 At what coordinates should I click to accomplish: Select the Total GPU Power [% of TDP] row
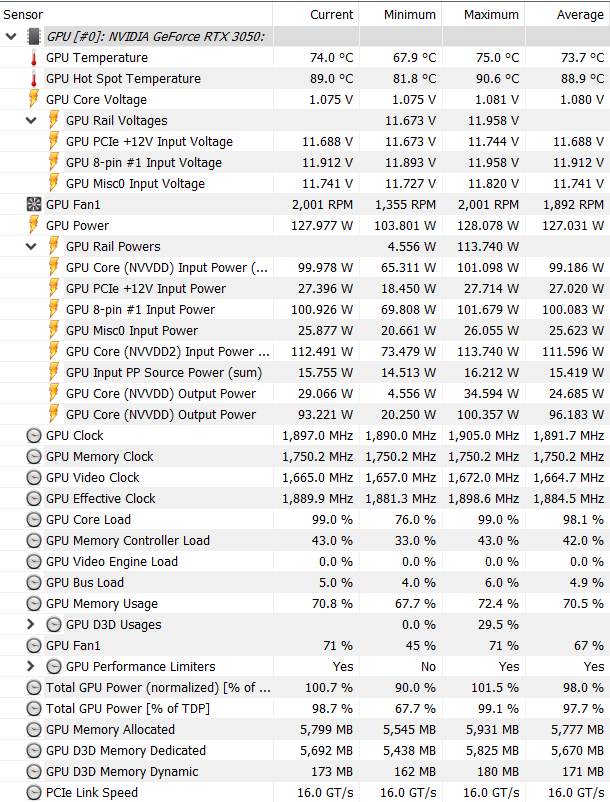click(x=305, y=708)
